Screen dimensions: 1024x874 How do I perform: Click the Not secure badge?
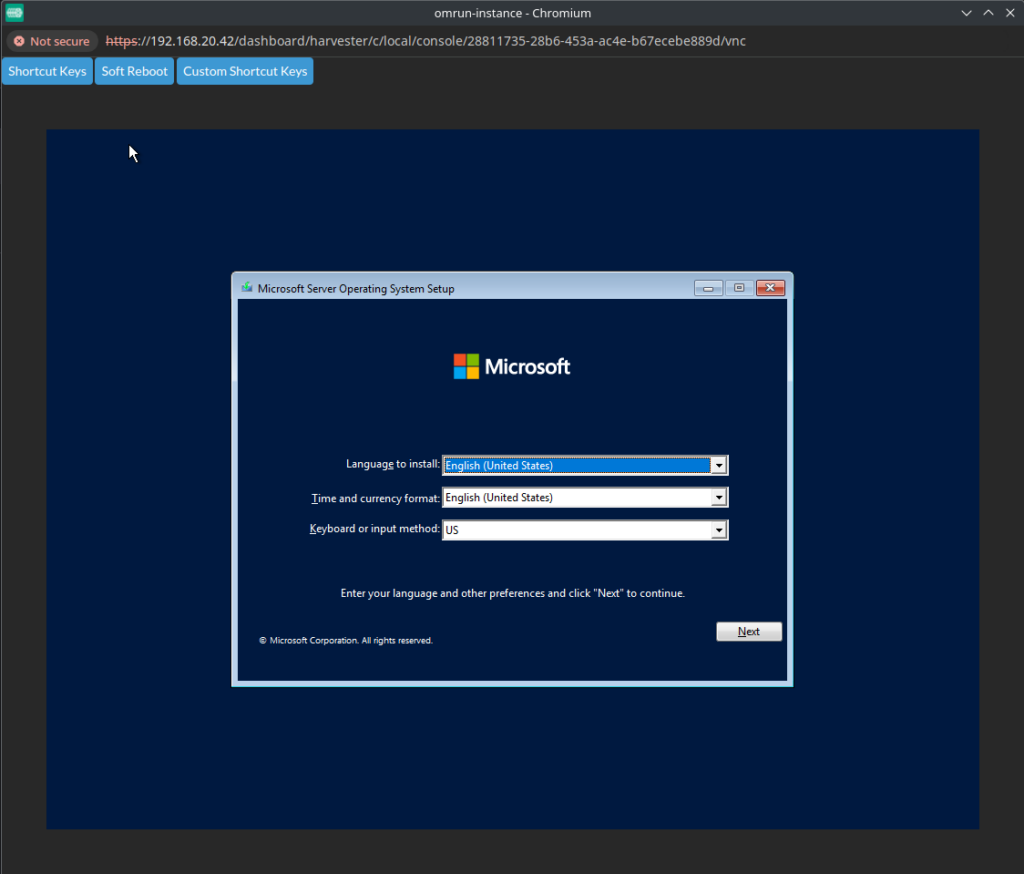click(52, 41)
